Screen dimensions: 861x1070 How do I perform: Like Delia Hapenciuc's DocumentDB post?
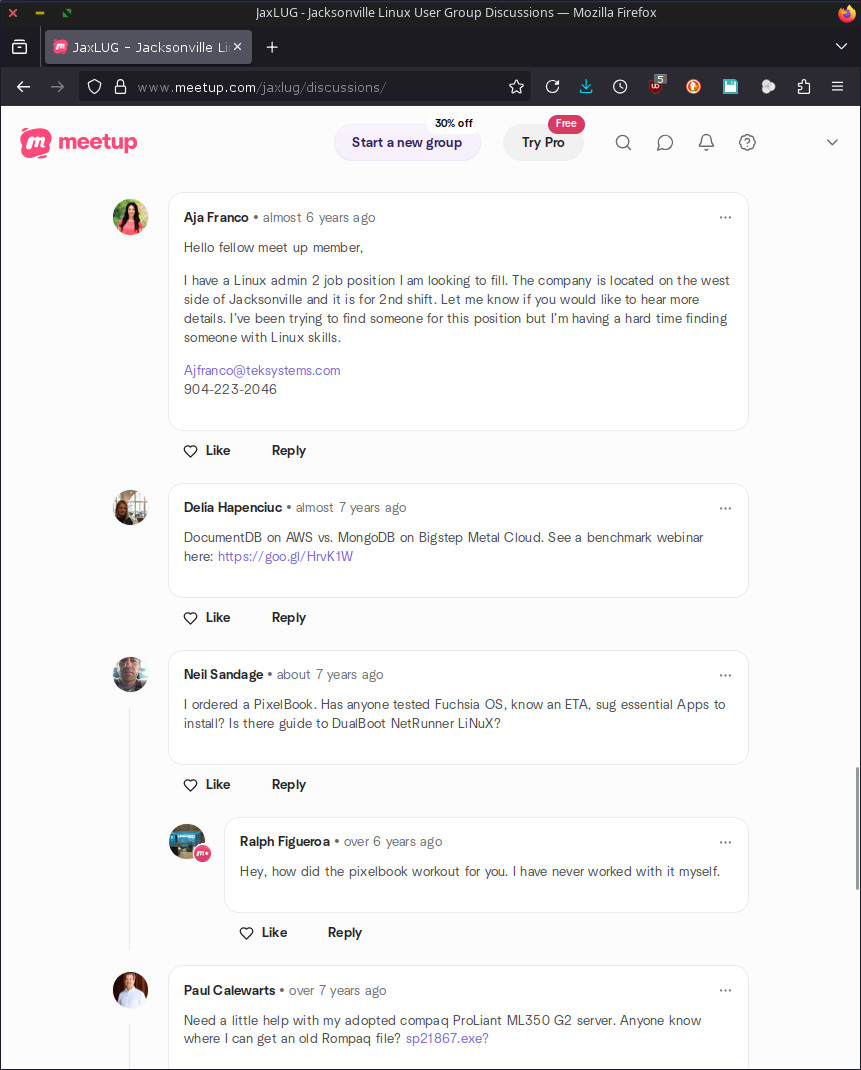click(x=207, y=618)
